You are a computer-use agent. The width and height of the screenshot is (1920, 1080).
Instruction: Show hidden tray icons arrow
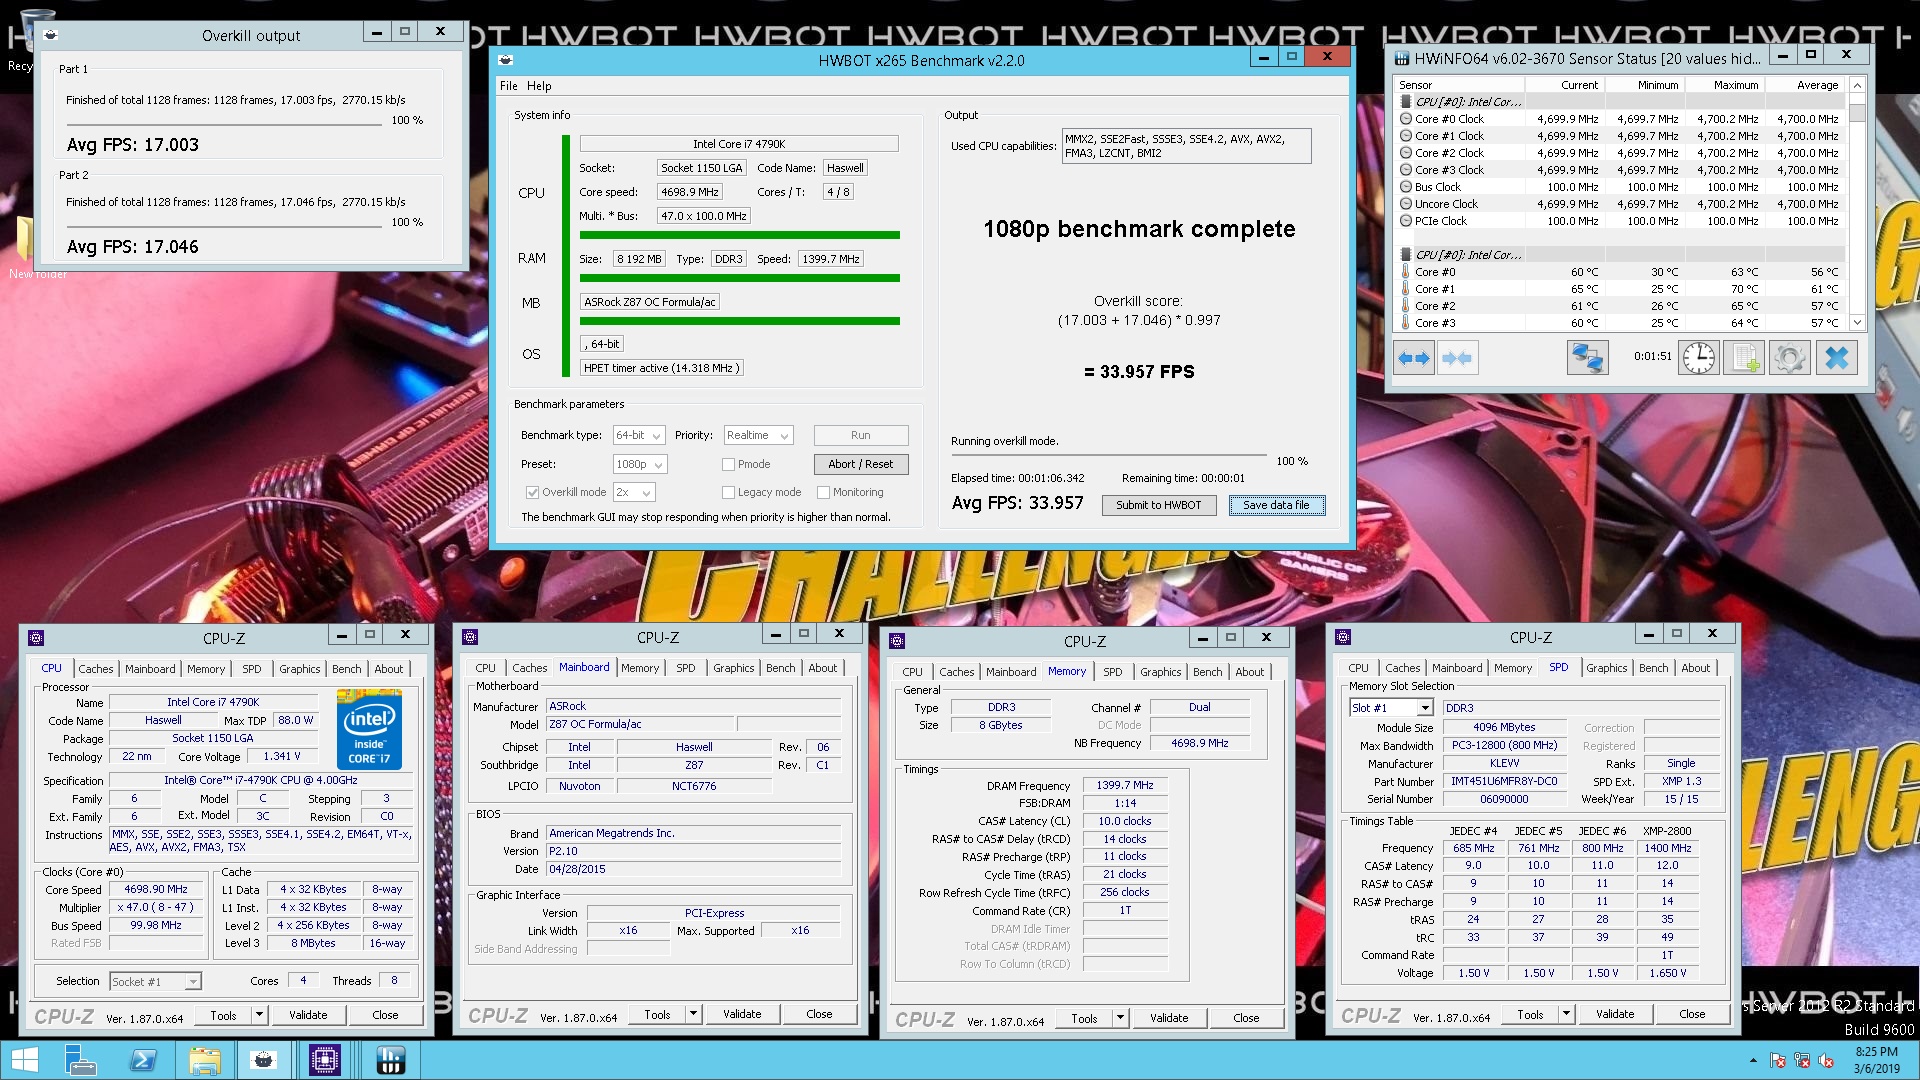1752,1060
